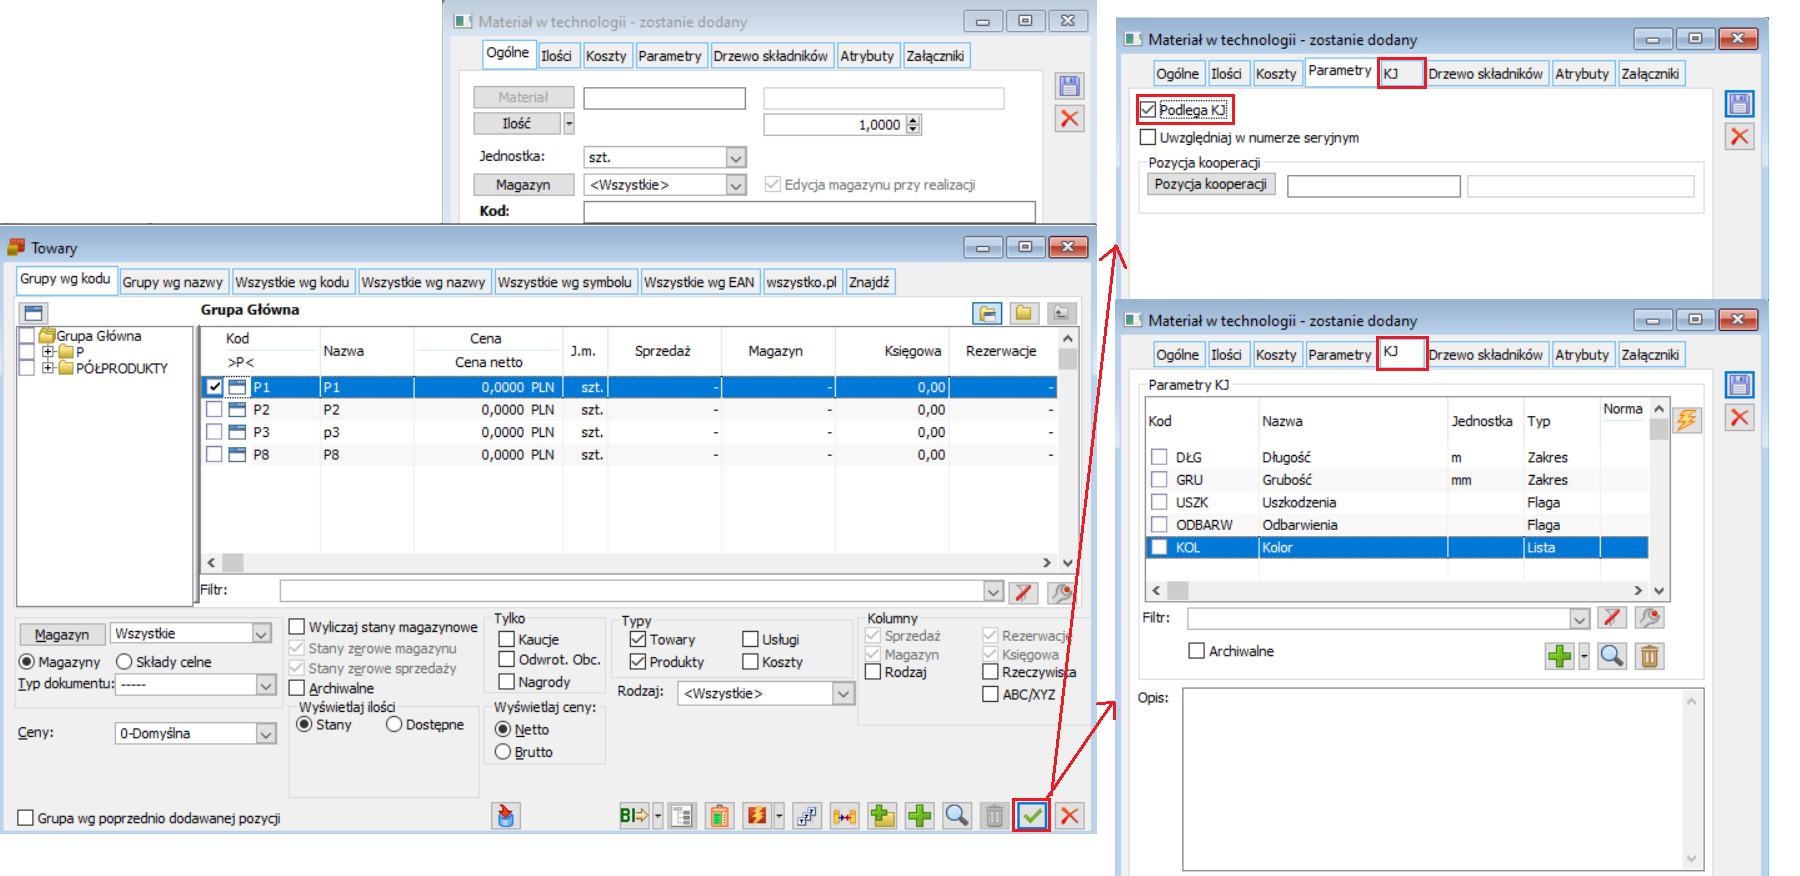Click the Magazyn button in Towary filters

(62, 634)
